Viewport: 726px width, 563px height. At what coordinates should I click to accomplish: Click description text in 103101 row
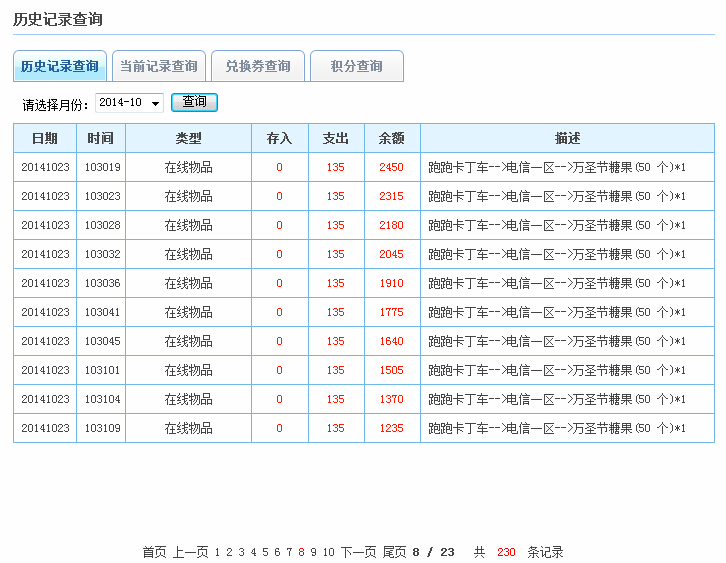557,370
